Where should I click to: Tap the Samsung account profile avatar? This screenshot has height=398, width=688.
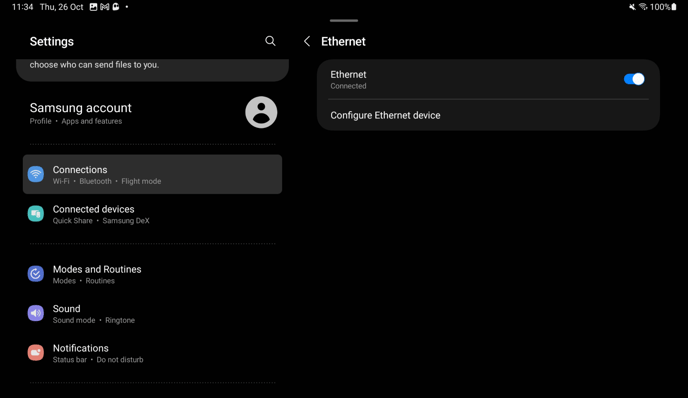pyautogui.click(x=261, y=112)
